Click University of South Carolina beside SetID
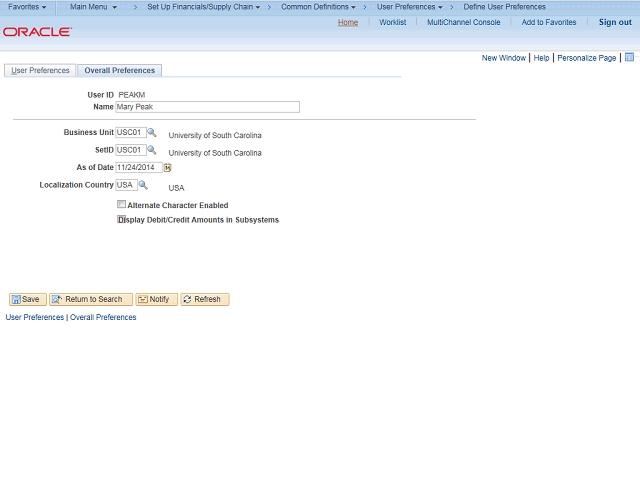This screenshot has width=640, height=480. (x=215, y=153)
